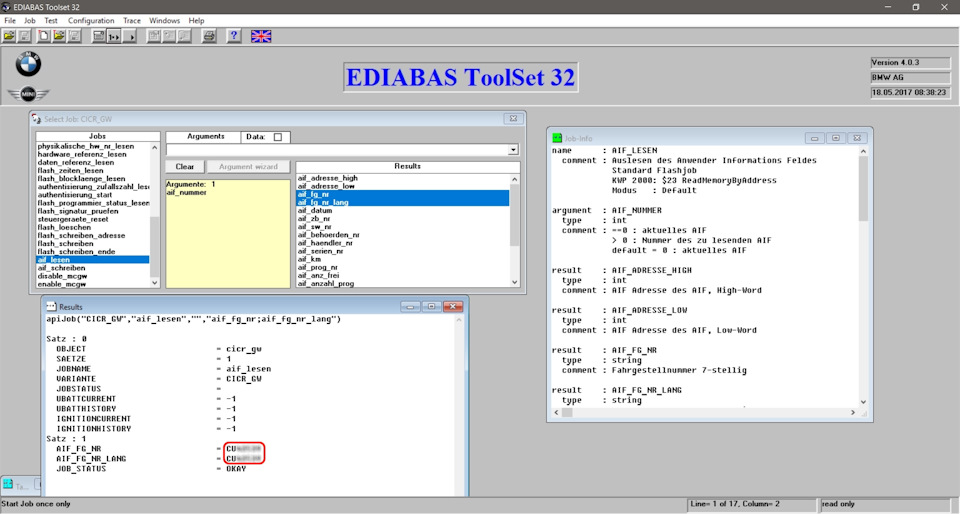The height and width of the screenshot is (514, 960).
Task: Open the File menu
Action: [x=10, y=20]
